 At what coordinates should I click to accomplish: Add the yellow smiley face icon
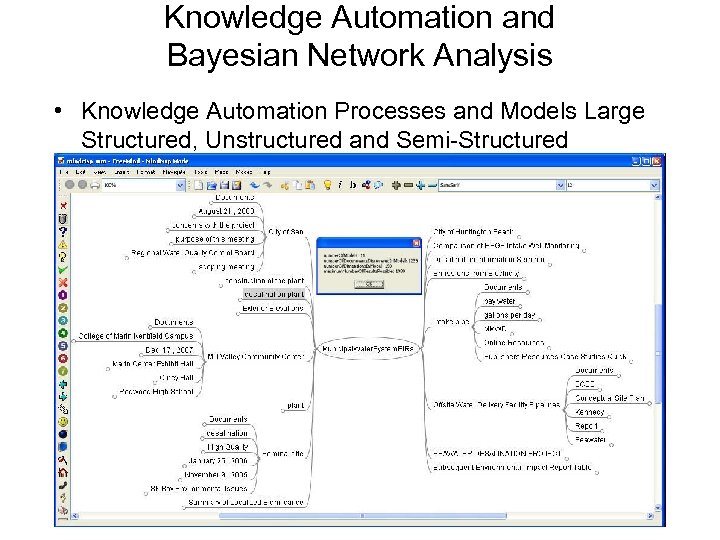63,422
